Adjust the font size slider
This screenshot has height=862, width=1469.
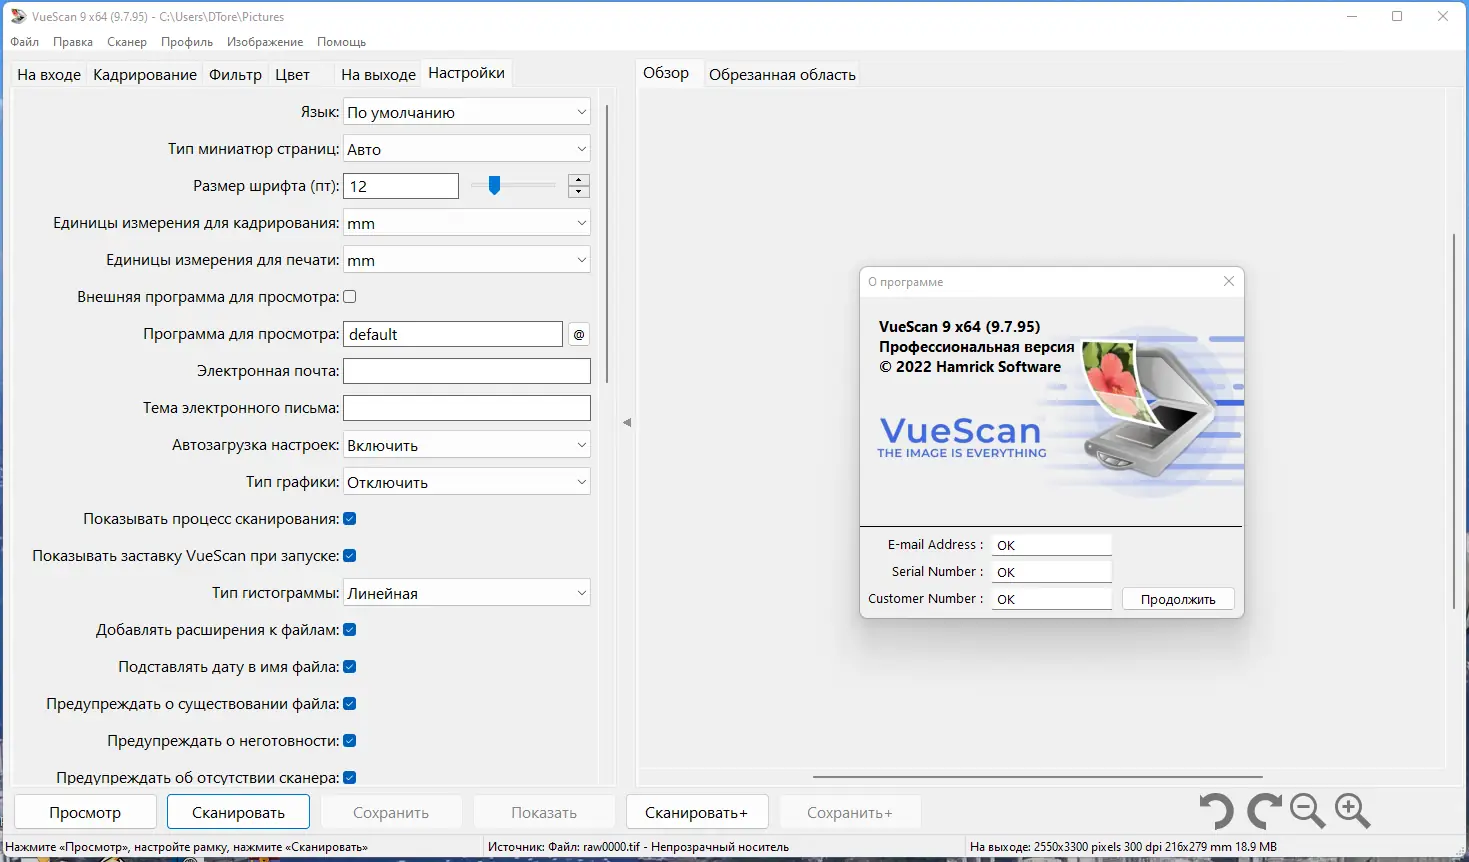click(x=494, y=185)
